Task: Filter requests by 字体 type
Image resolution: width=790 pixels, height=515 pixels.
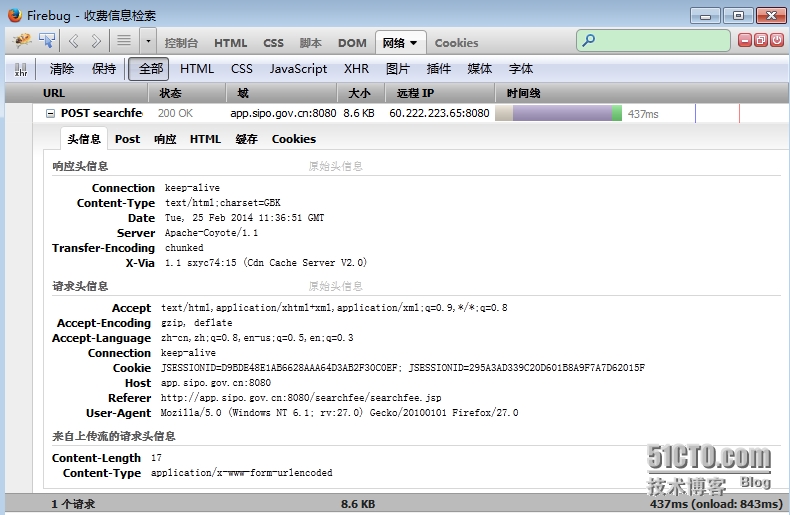Action: (520, 69)
